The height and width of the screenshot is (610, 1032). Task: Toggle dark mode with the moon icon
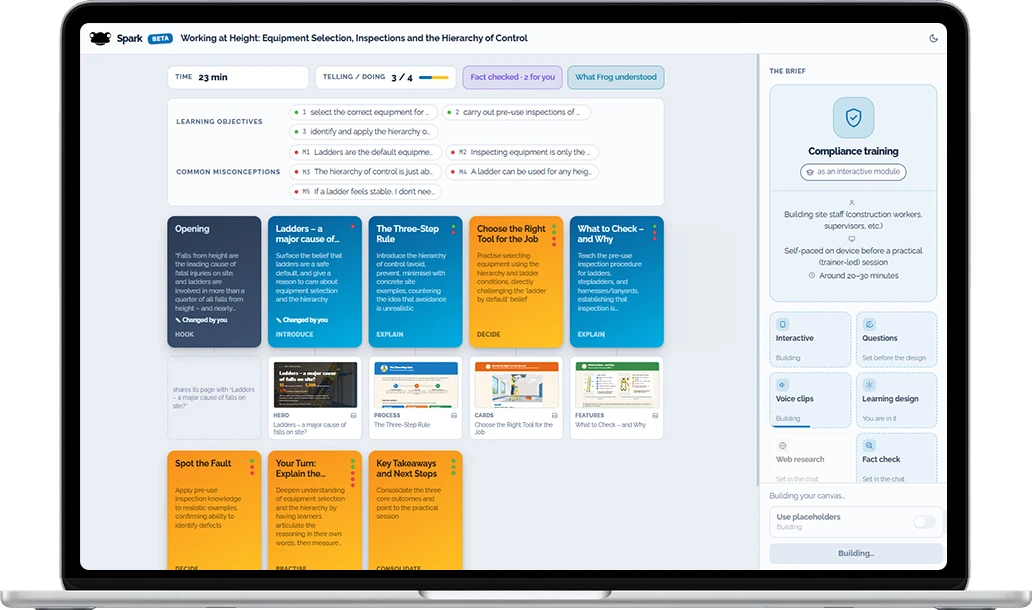pyautogui.click(x=933, y=38)
